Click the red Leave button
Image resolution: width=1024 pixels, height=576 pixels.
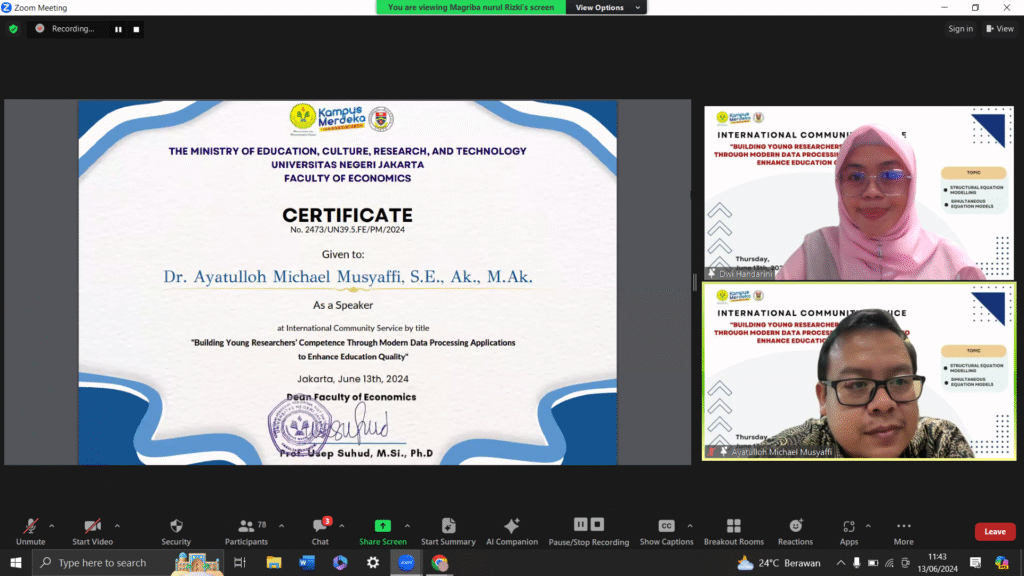pyautogui.click(x=994, y=531)
